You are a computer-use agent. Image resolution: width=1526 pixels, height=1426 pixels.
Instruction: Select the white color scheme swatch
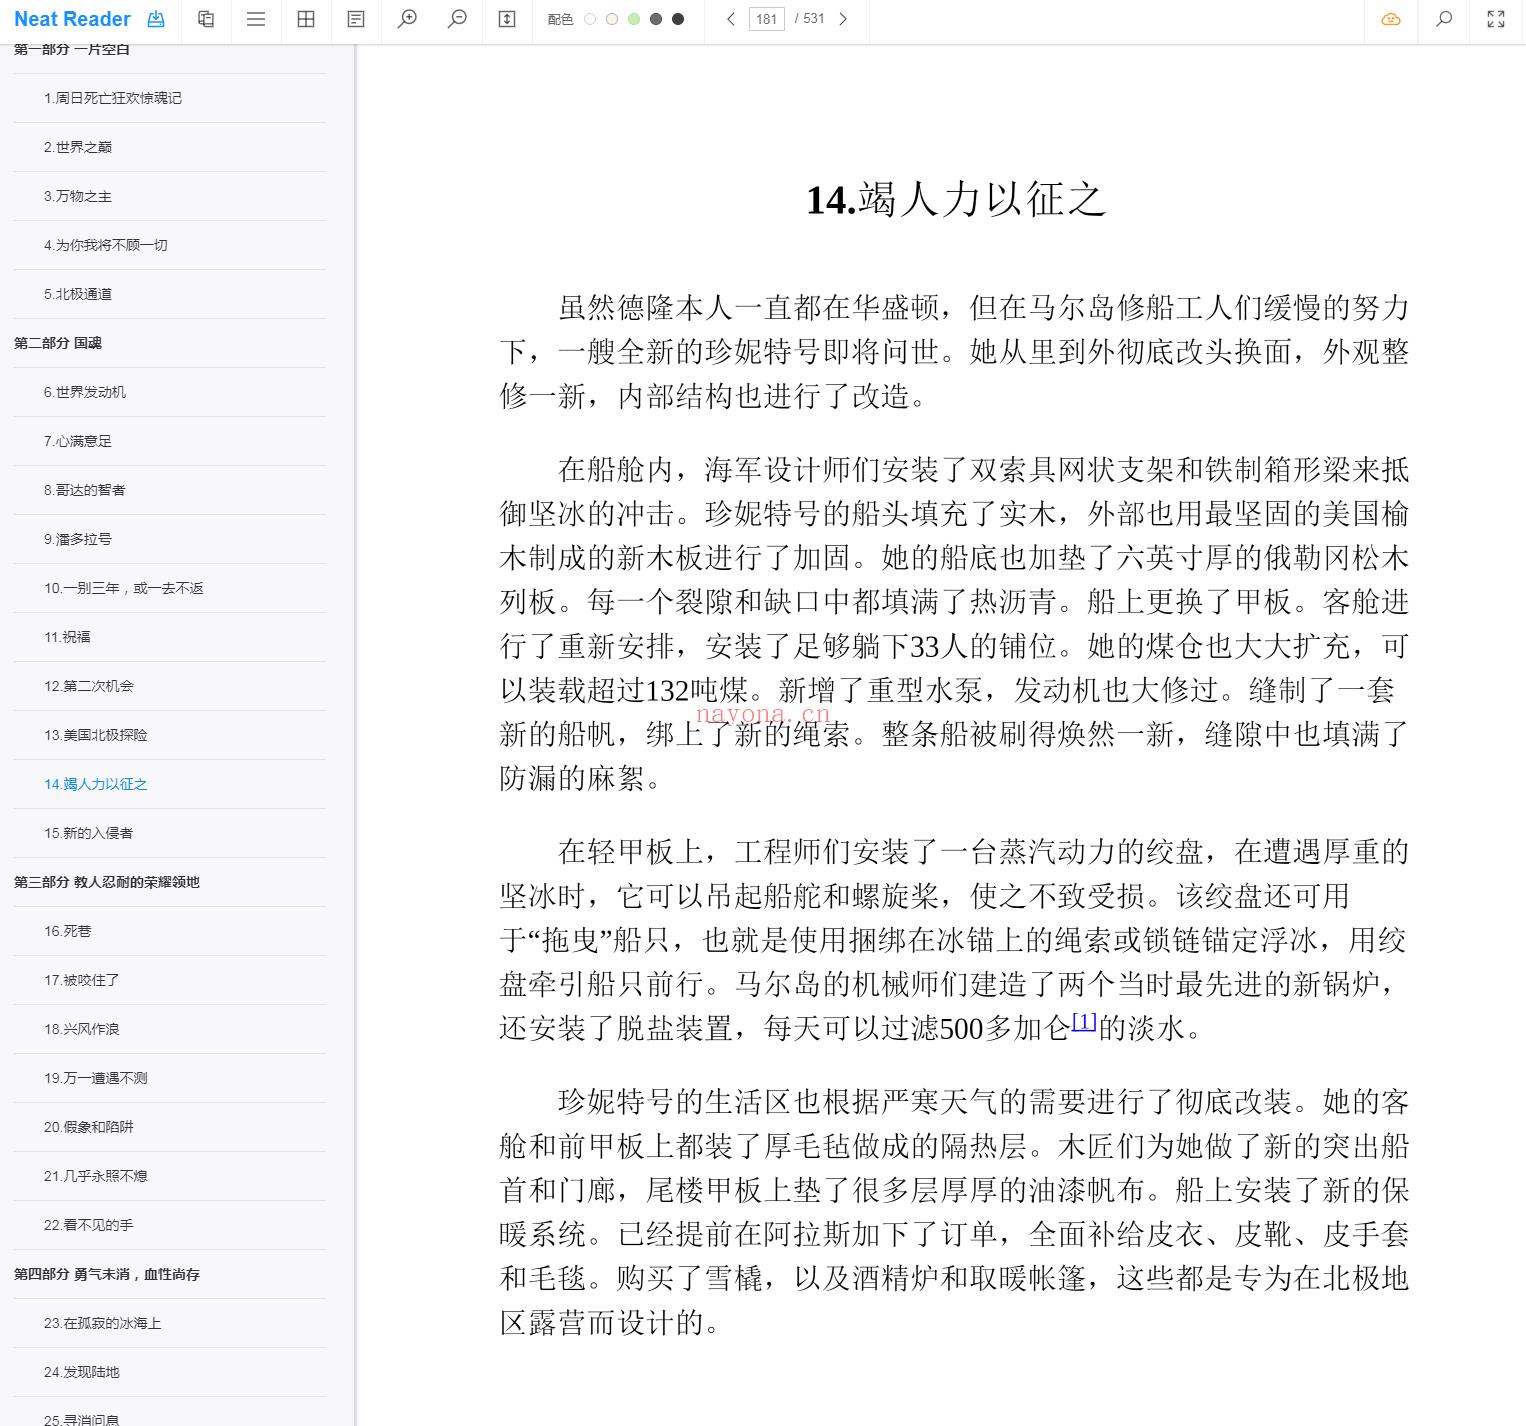[x=590, y=19]
